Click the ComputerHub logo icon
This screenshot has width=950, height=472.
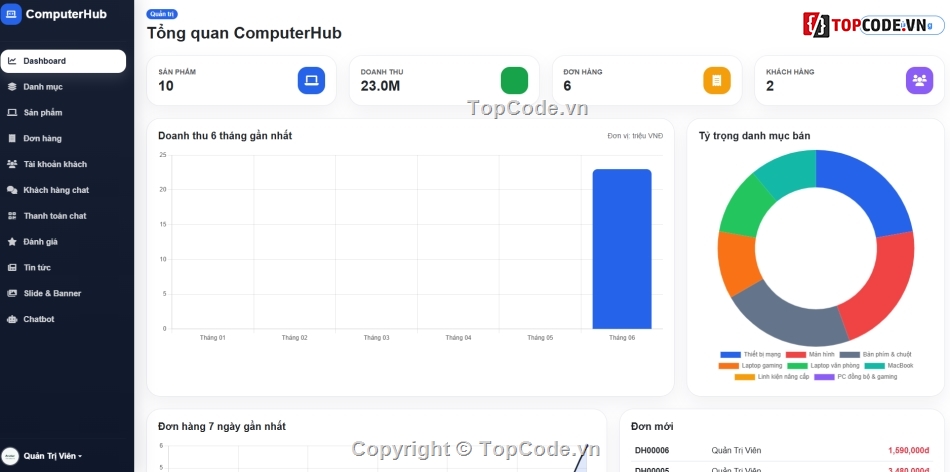11,14
